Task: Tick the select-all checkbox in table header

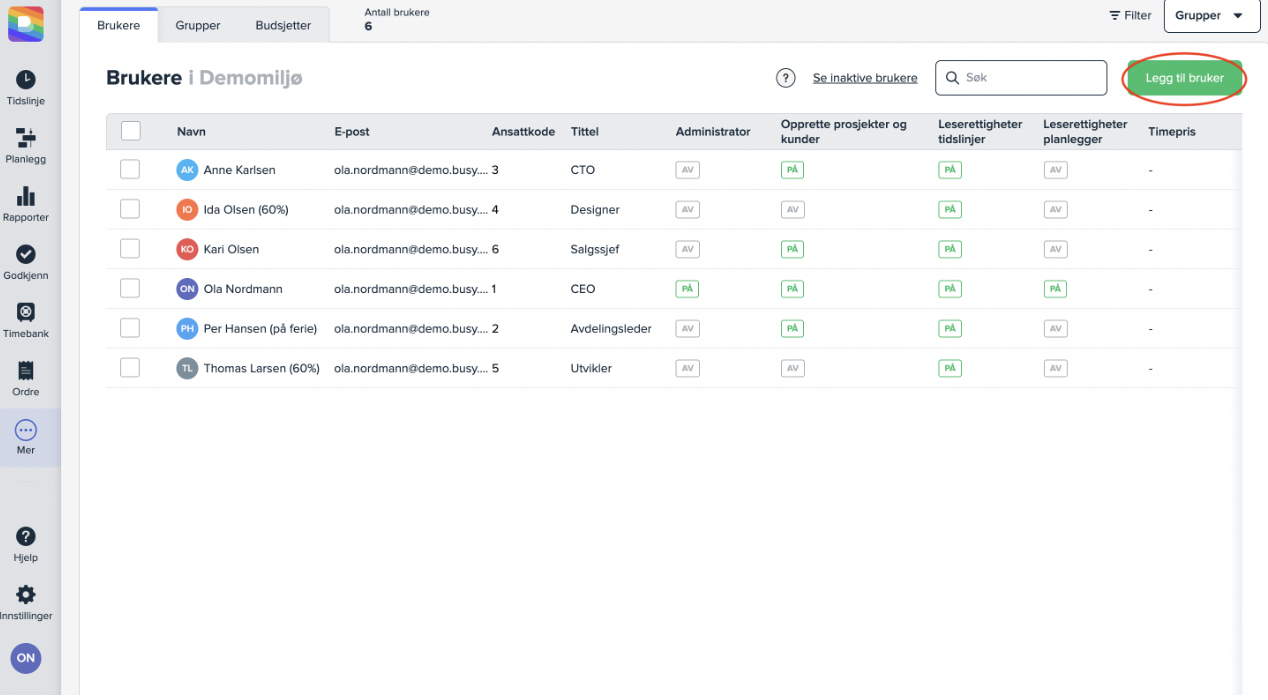Action: click(130, 131)
